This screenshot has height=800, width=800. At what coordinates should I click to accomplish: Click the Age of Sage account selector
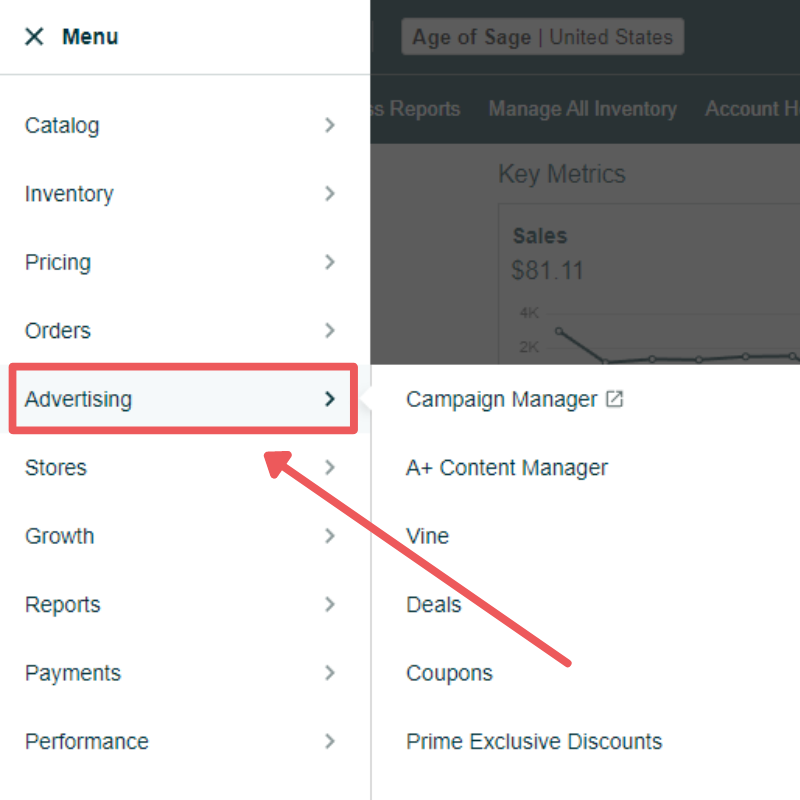point(542,38)
